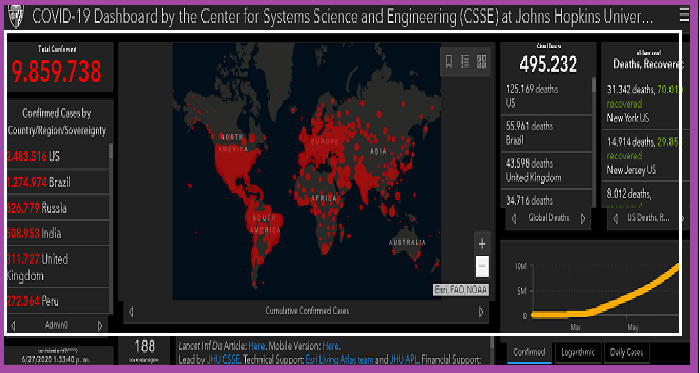This screenshot has width=700, height=373.
Task: Open the basemap gallery grid icon
Action: tap(481, 62)
